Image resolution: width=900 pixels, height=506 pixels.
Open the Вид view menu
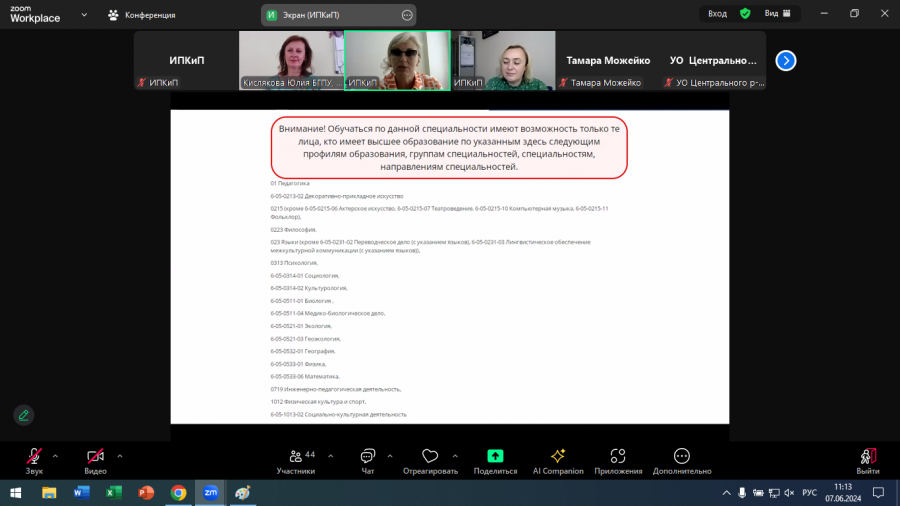778,14
